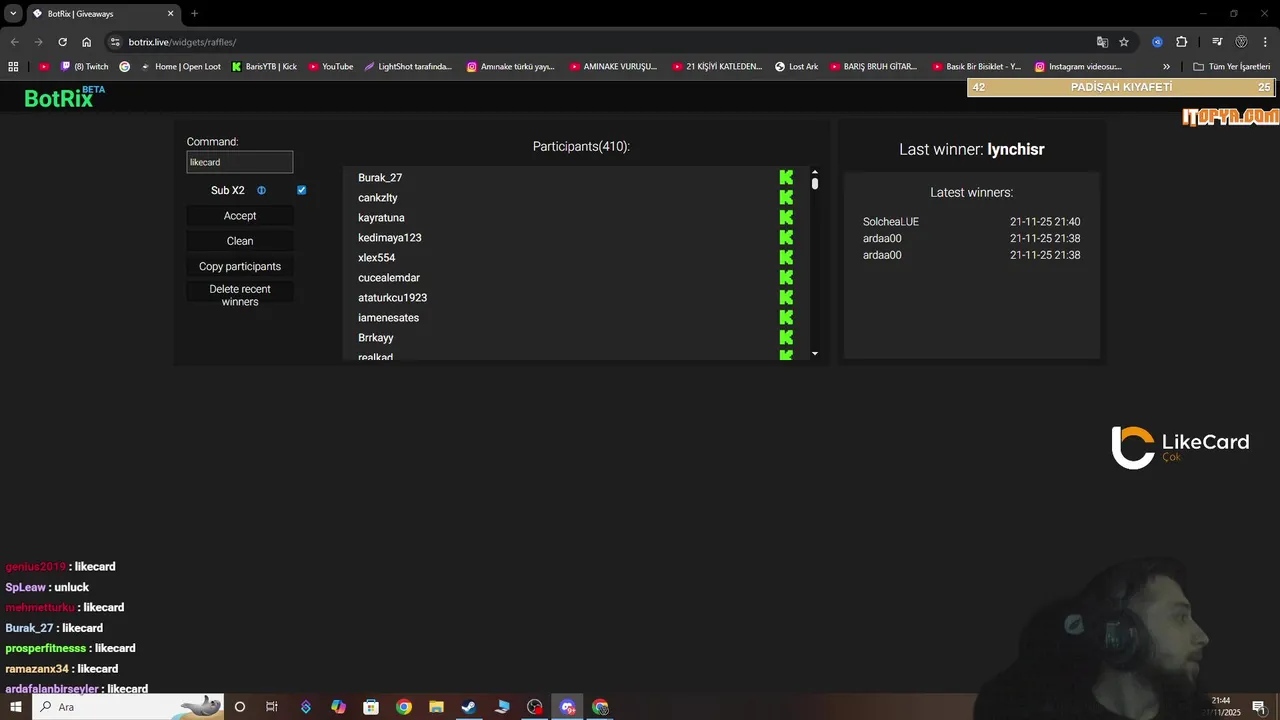The image size is (1280, 720).
Task: Click the Kick icon beside cucealemdar
Action: point(786,278)
